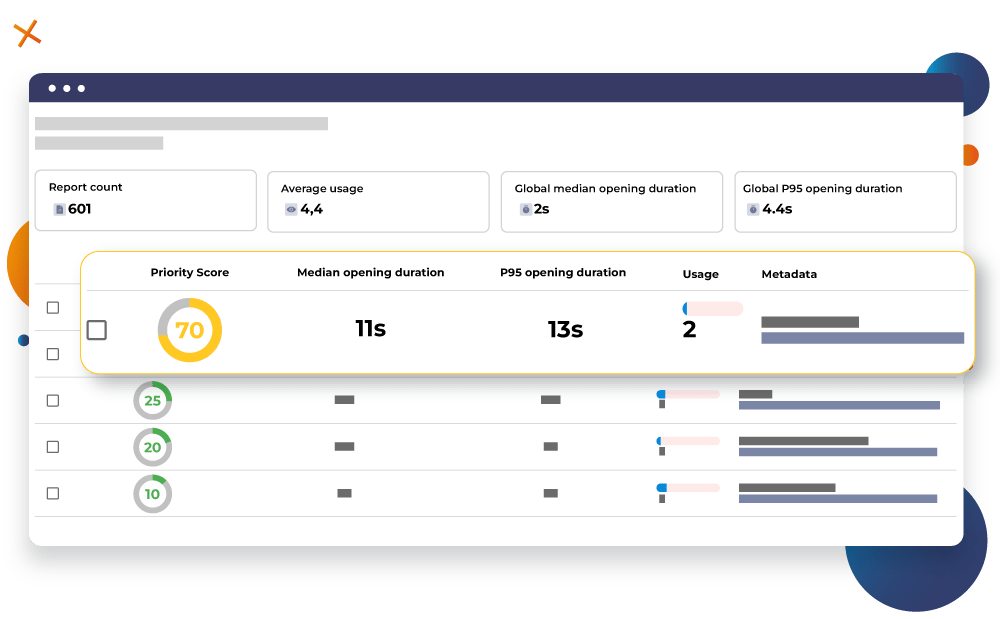
Task: Tick the checkbox in the score 70 row
Action: pos(96,330)
